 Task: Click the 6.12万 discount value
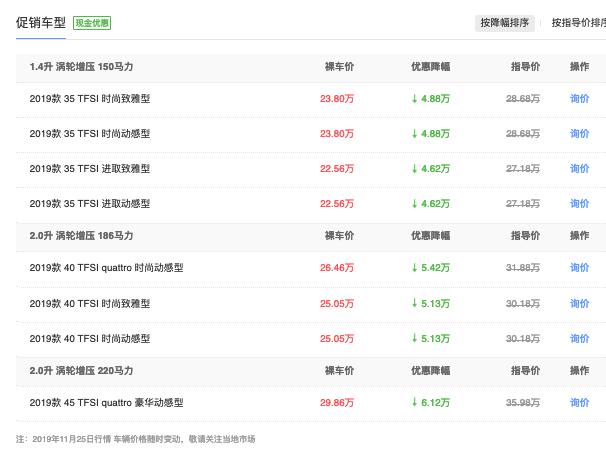pos(431,403)
